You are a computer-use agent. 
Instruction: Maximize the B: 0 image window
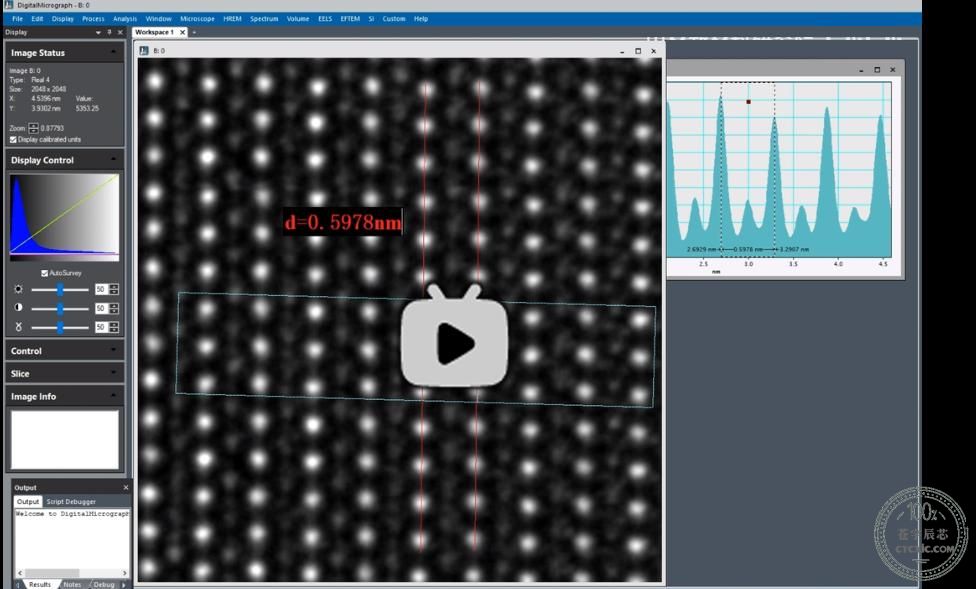click(x=638, y=51)
